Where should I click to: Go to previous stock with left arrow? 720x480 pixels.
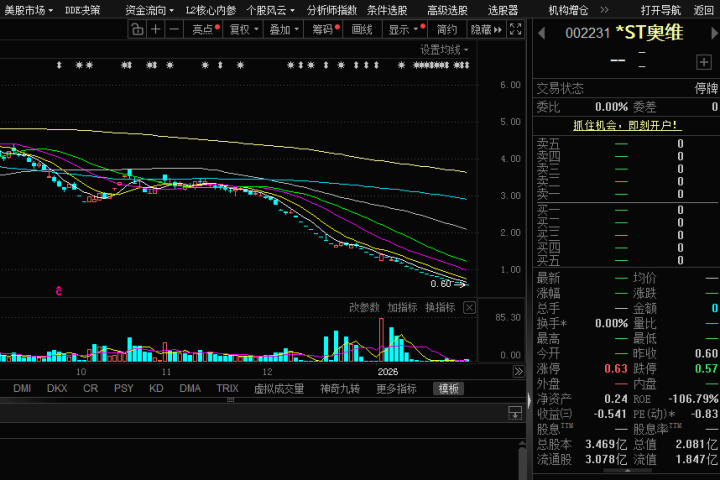(541, 34)
